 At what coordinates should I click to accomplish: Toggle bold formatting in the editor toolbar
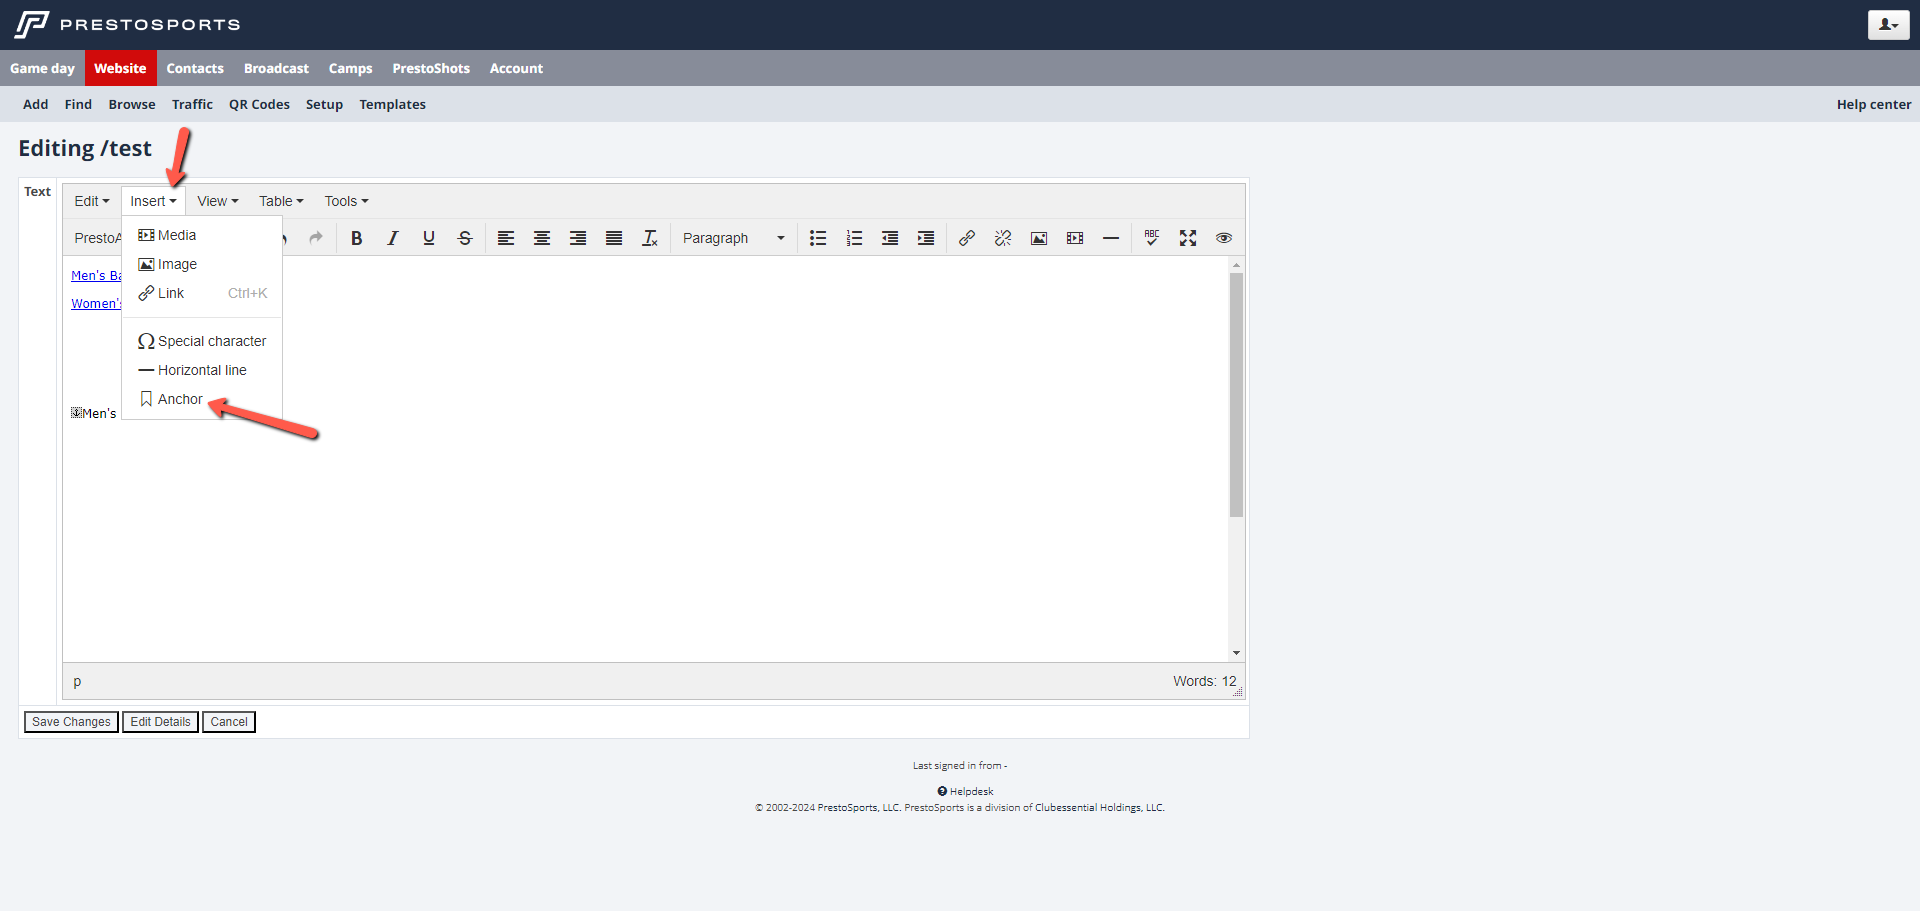(356, 238)
